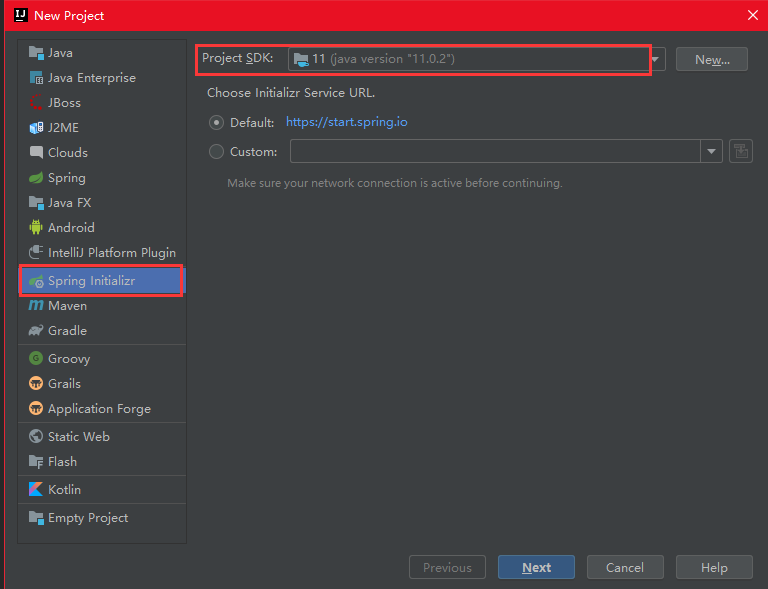The image size is (768, 589).
Task: Select Static Web label in the list
Action: click(79, 437)
